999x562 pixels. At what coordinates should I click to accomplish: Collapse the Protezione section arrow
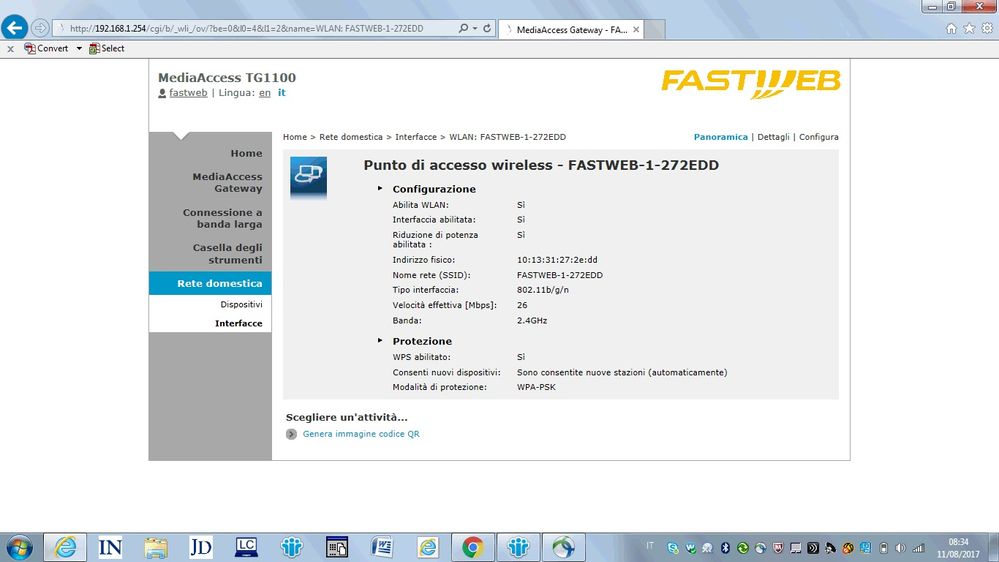pyautogui.click(x=380, y=341)
